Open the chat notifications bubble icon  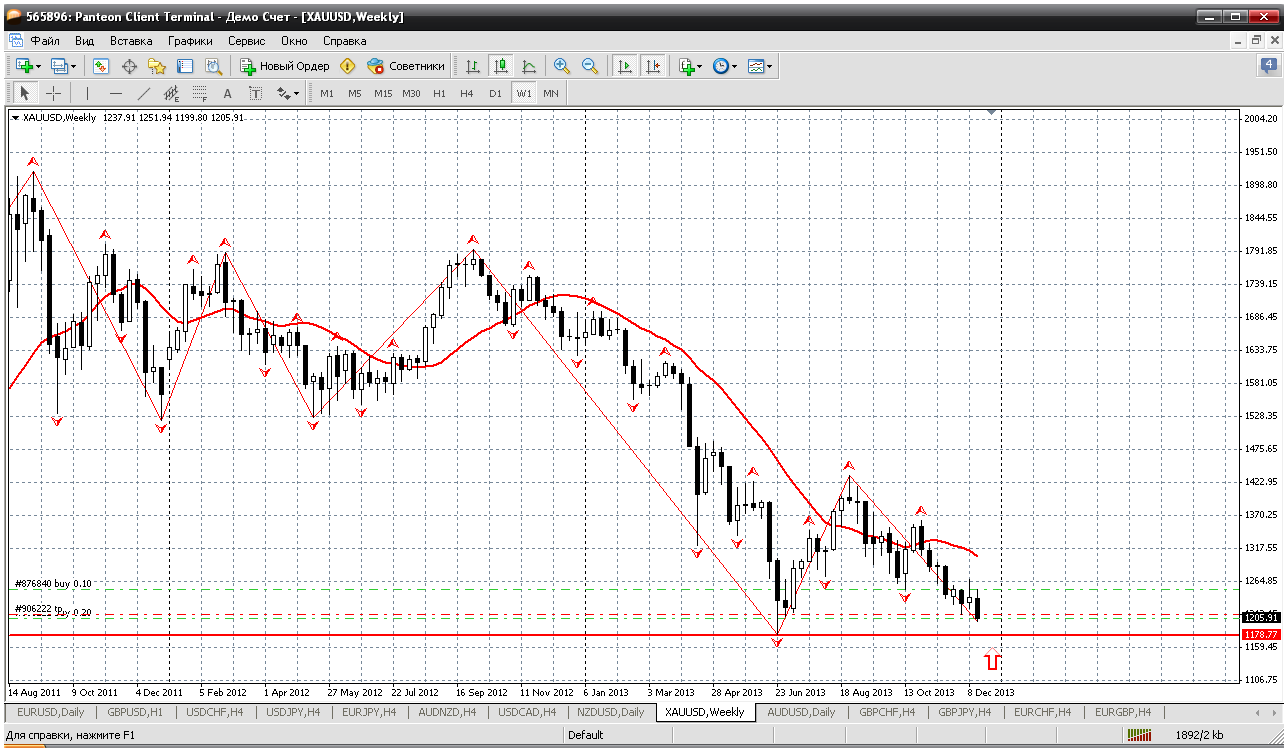(1269, 66)
